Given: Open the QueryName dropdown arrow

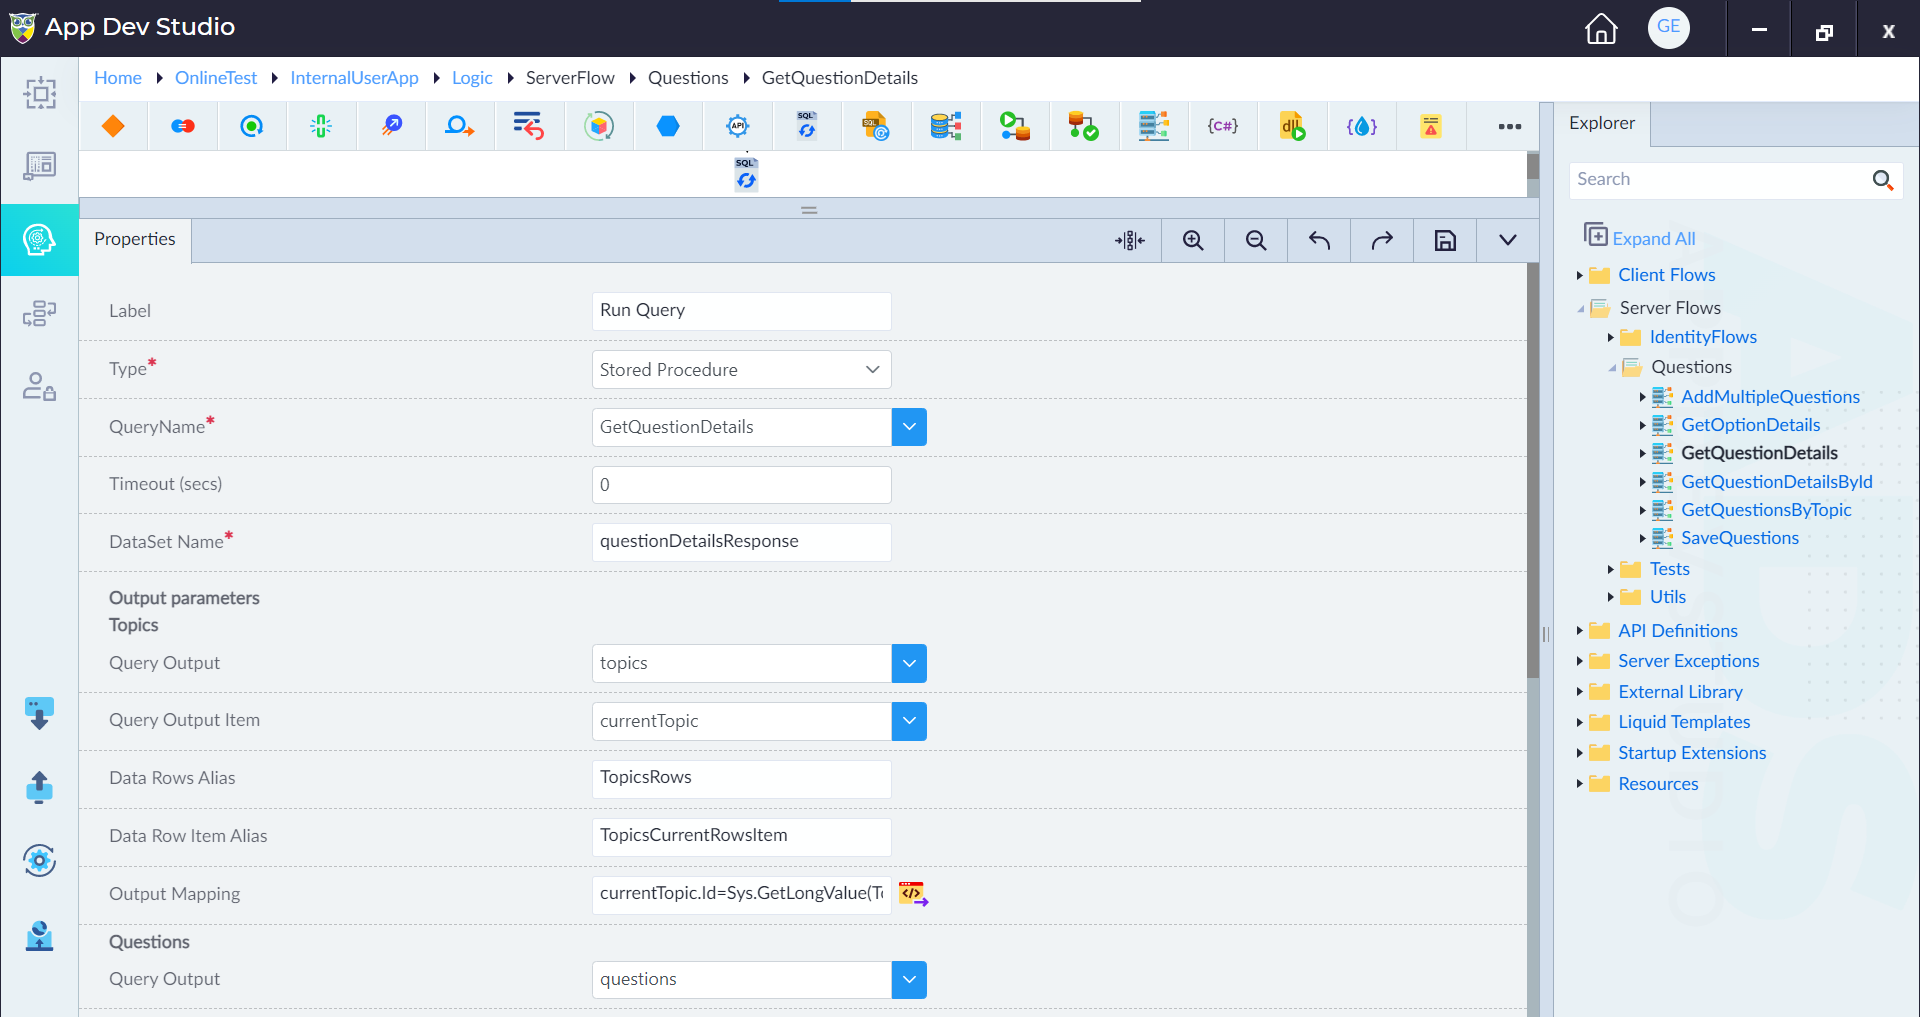Looking at the screenshot, I should click(x=909, y=427).
